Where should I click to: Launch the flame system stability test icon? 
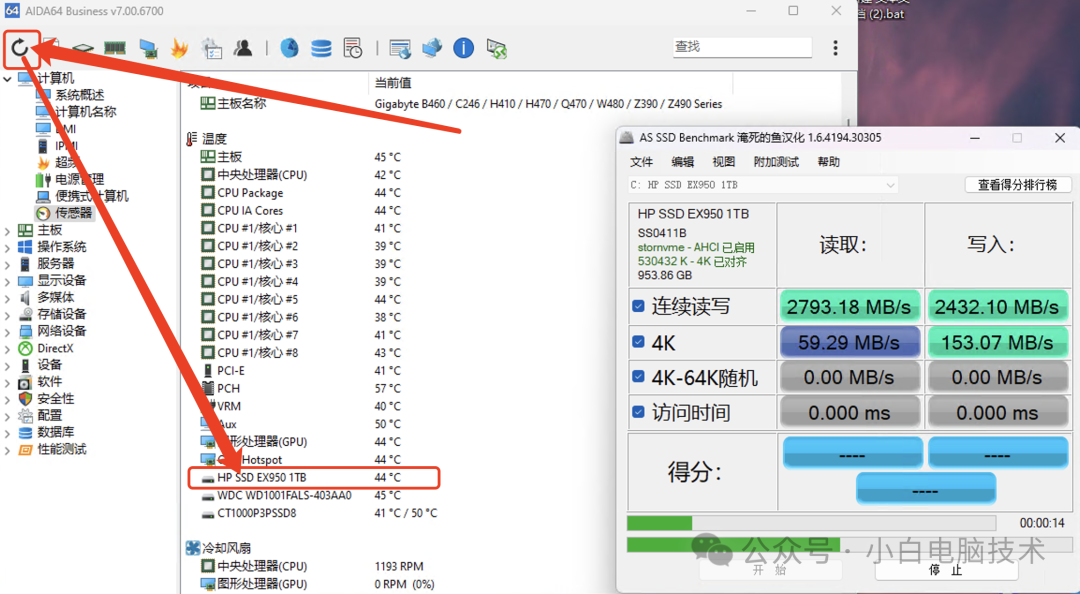[179, 48]
